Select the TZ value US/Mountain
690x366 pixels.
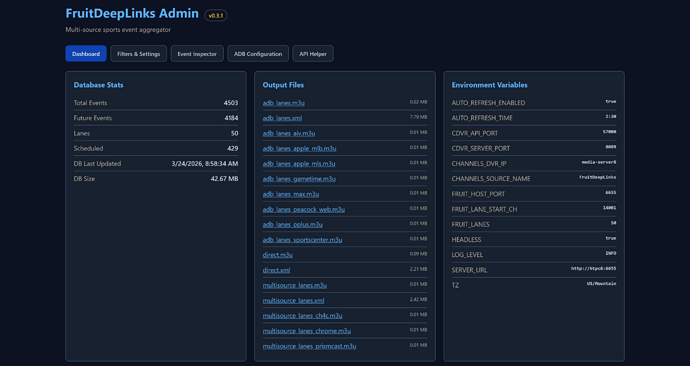click(602, 284)
